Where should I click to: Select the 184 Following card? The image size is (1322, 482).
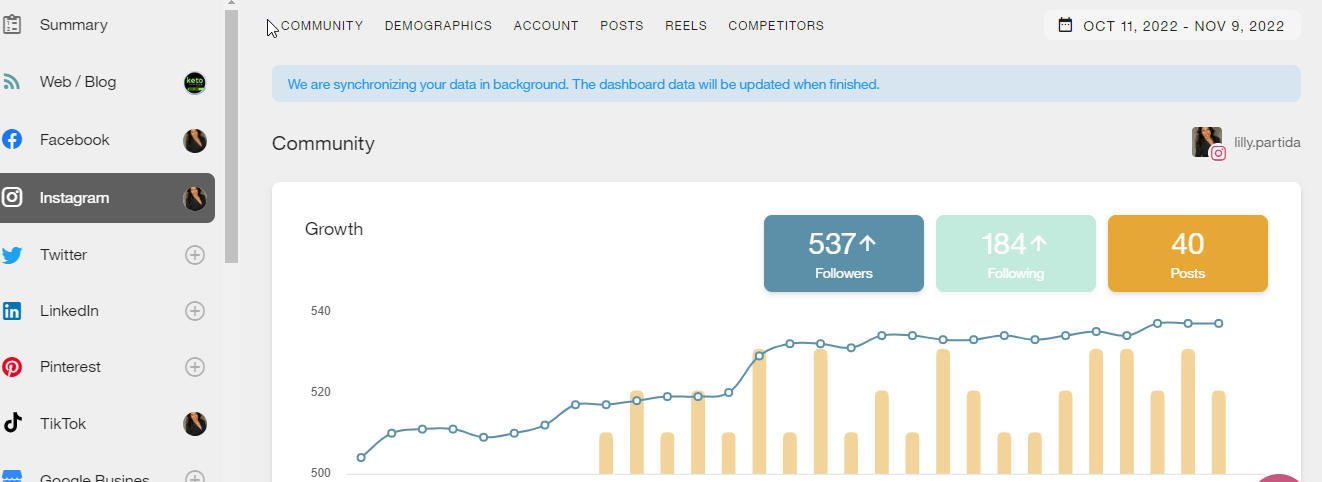(1016, 254)
